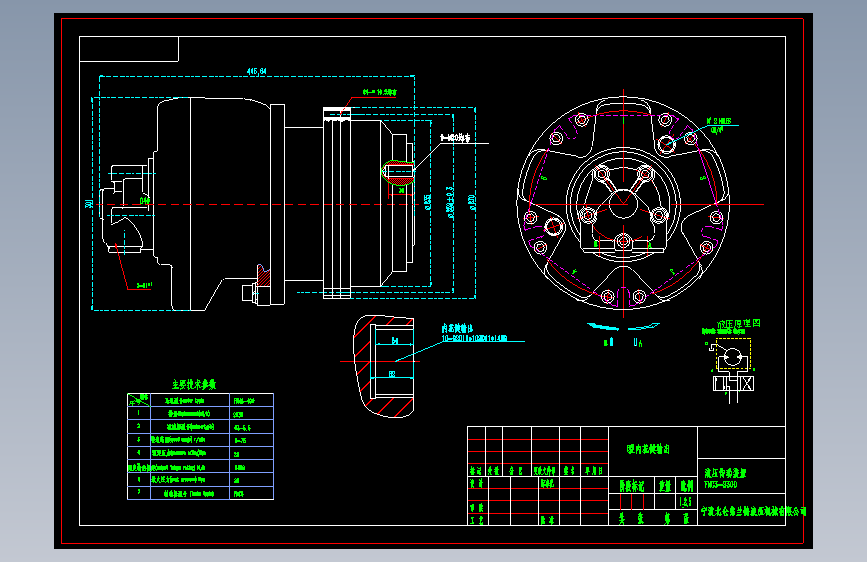Image resolution: width=867 pixels, height=562 pixels.
Task: Select the company name in title block
Action: tap(753, 511)
